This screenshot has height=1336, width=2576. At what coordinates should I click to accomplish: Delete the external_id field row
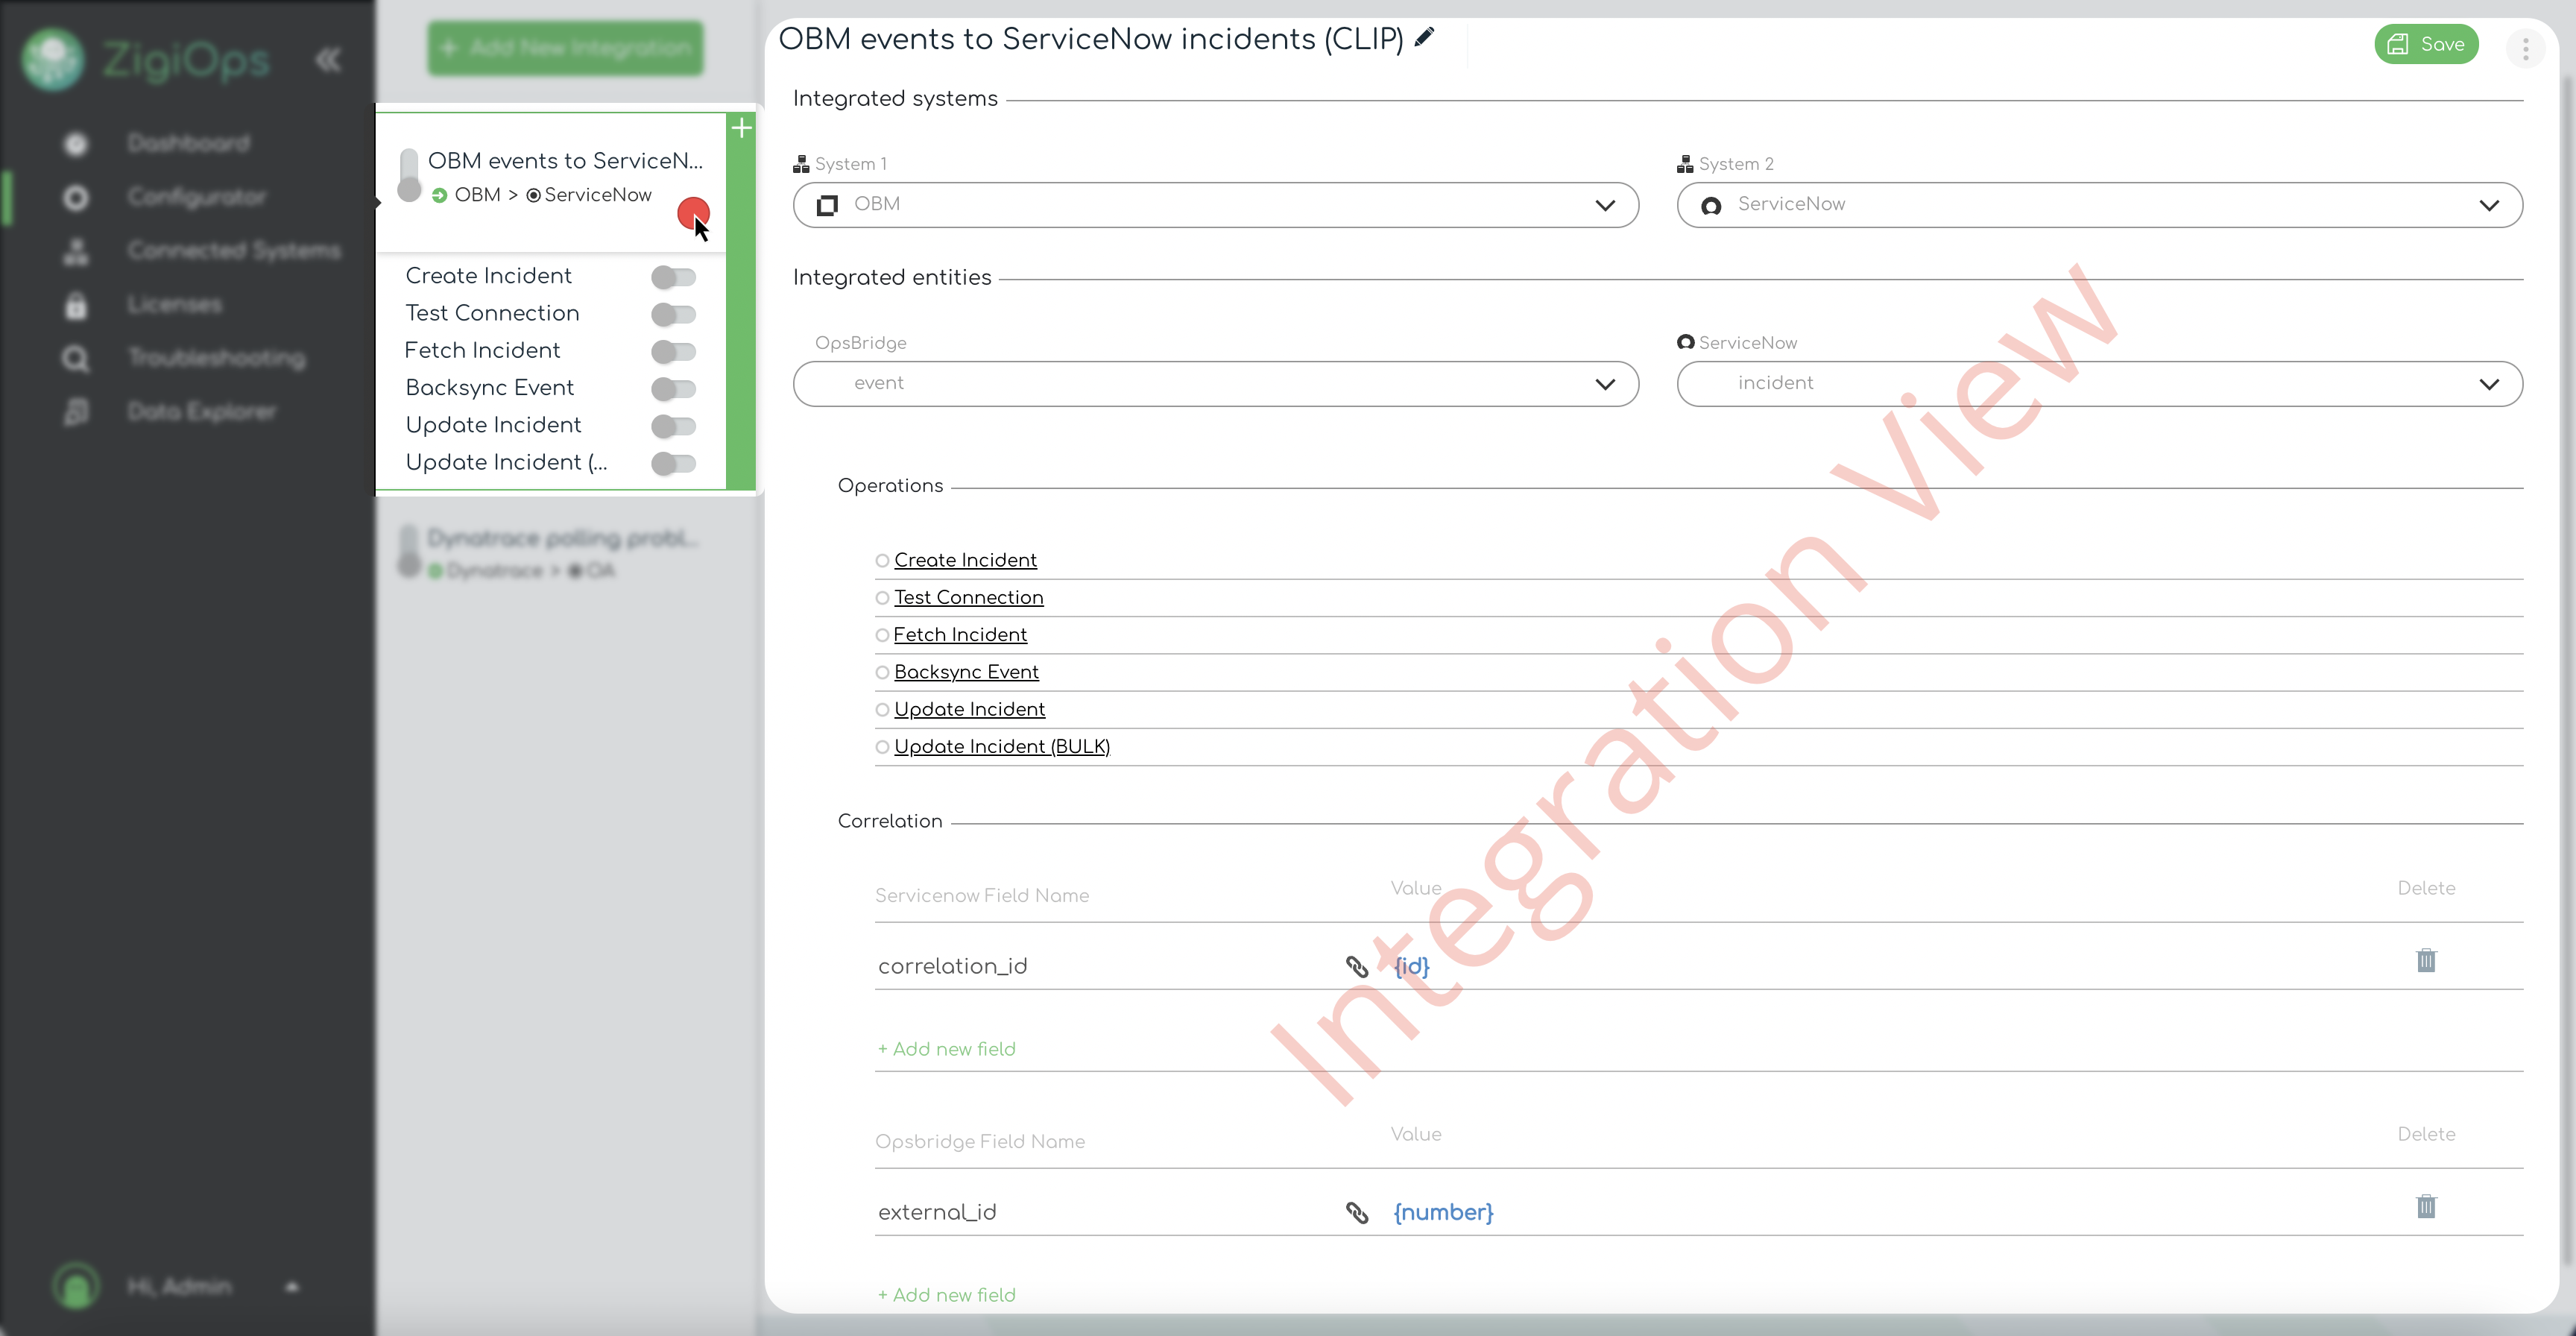(2426, 1207)
